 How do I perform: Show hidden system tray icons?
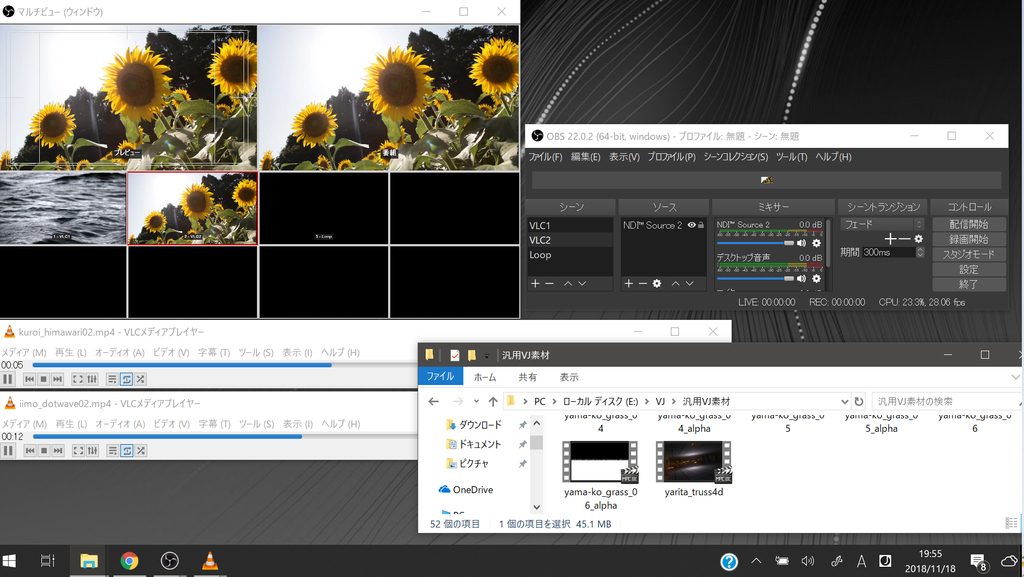point(756,561)
